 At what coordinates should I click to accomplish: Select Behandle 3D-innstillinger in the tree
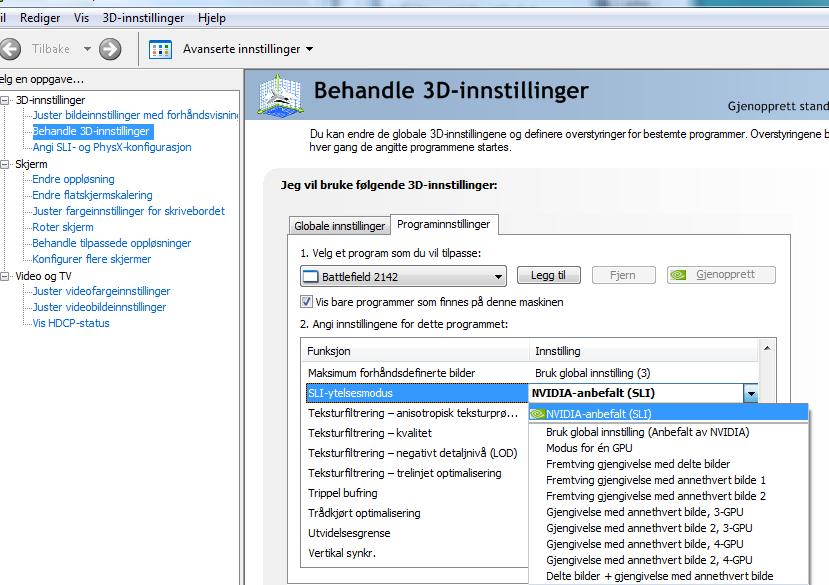[93, 131]
